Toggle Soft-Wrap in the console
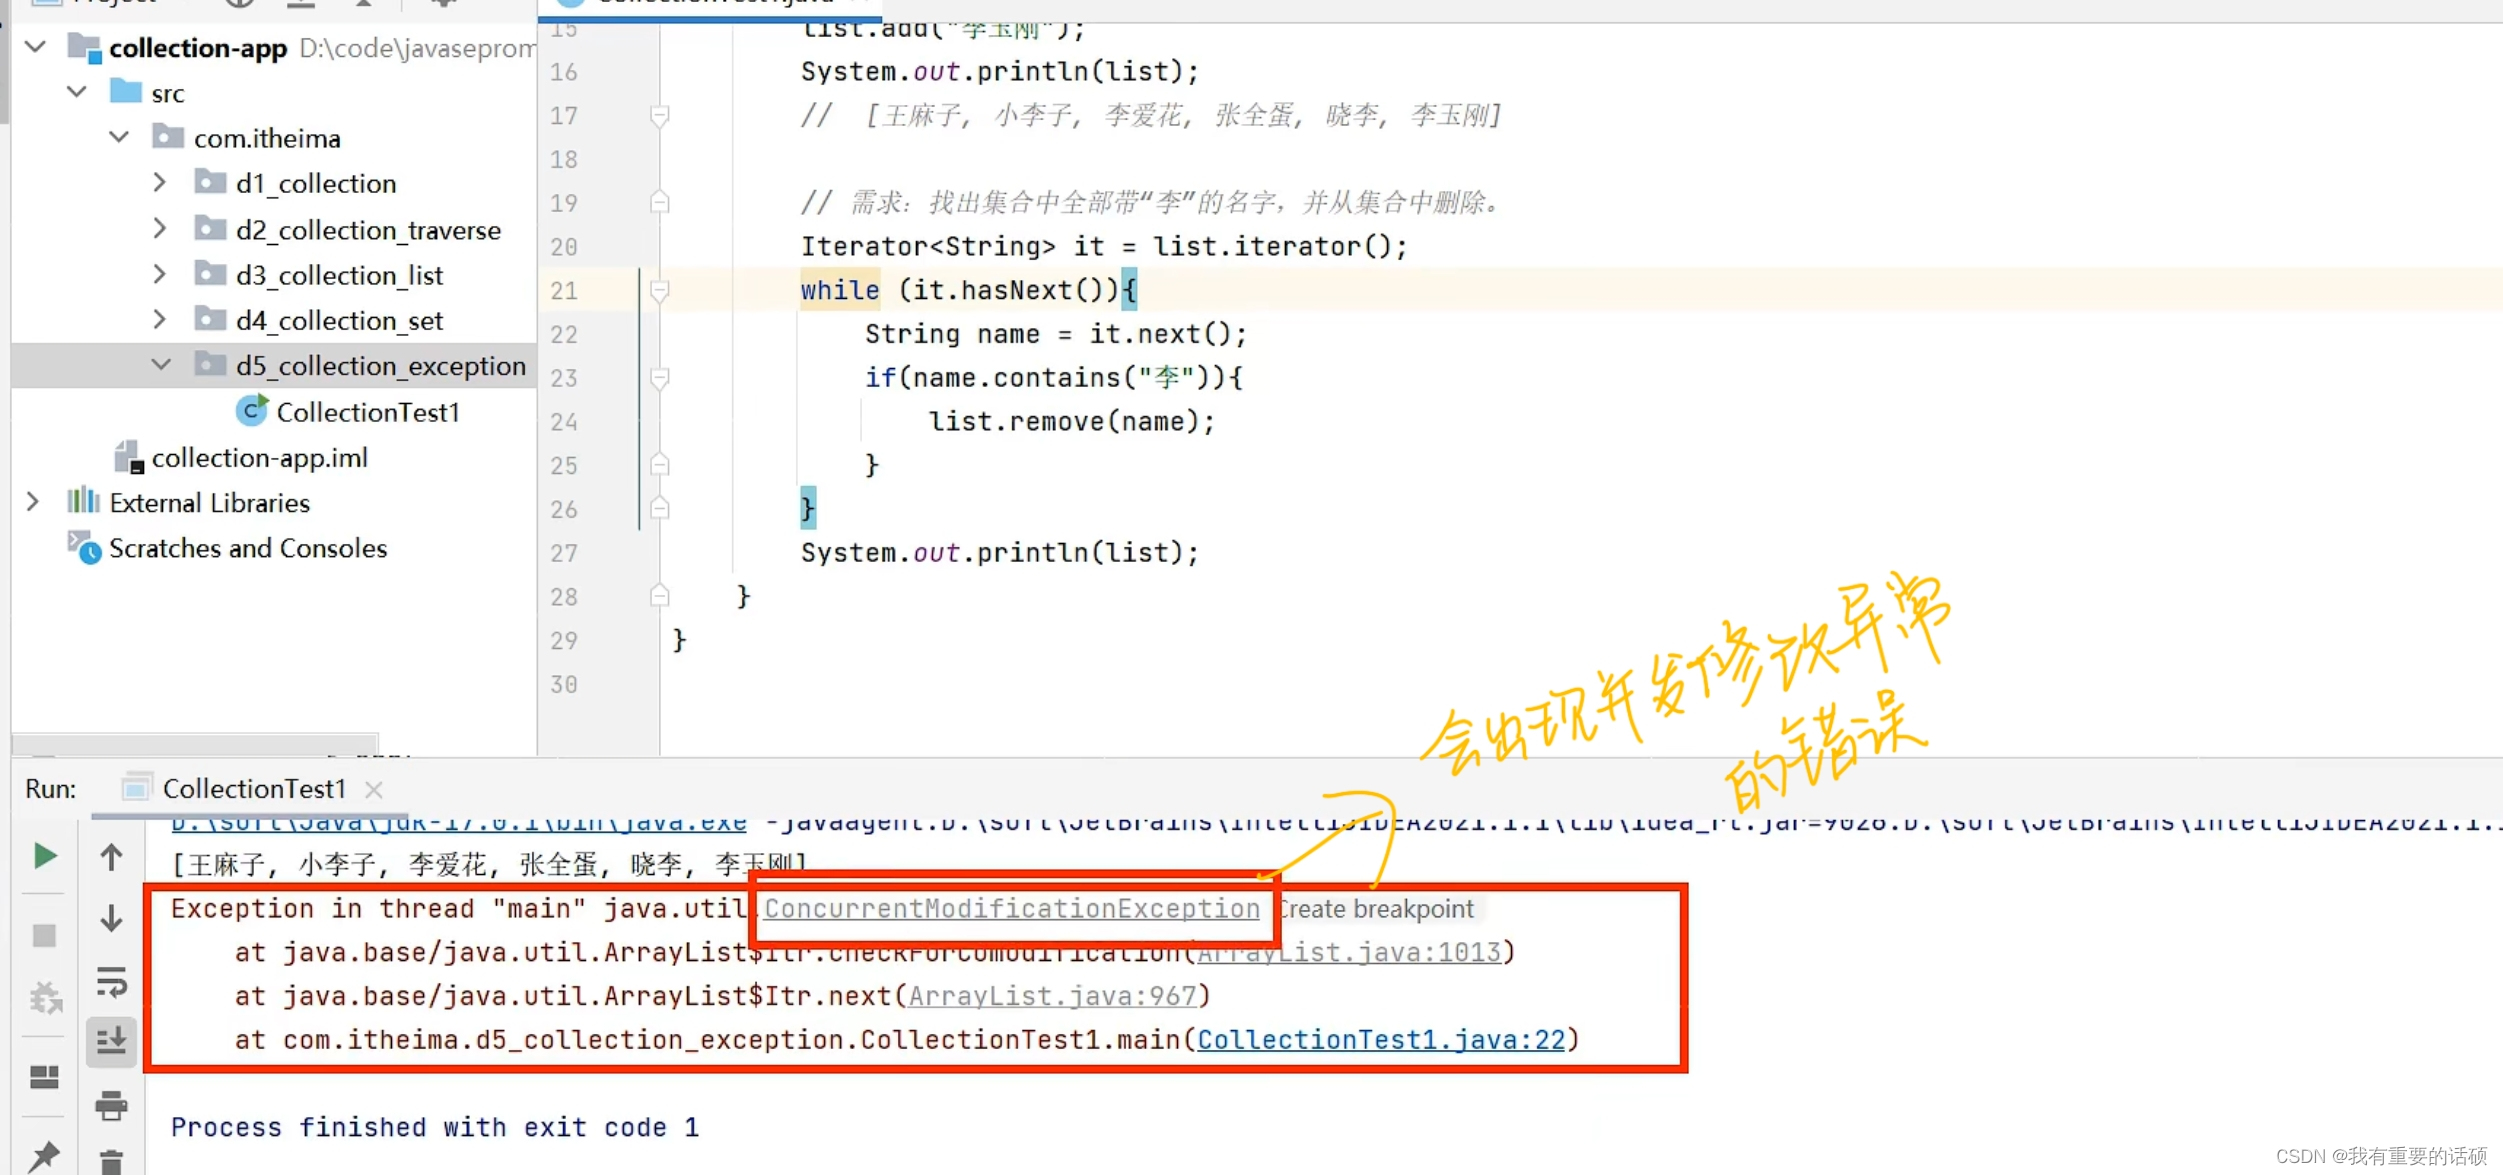The image size is (2503, 1175). pos(111,982)
